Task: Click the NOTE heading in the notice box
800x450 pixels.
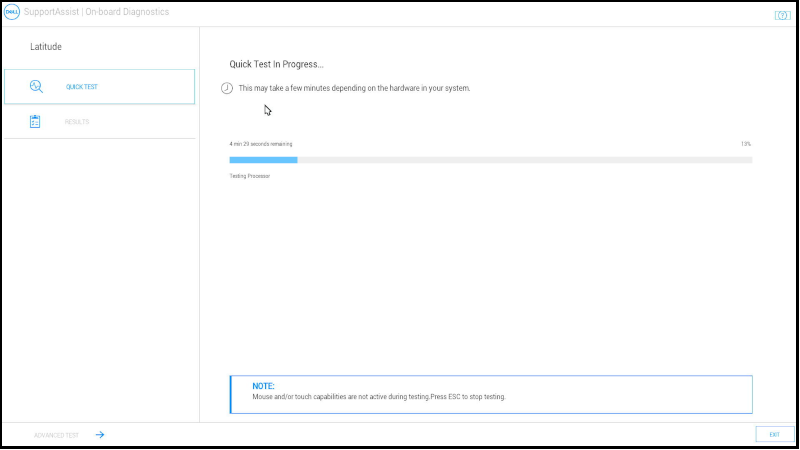Action: (x=263, y=386)
